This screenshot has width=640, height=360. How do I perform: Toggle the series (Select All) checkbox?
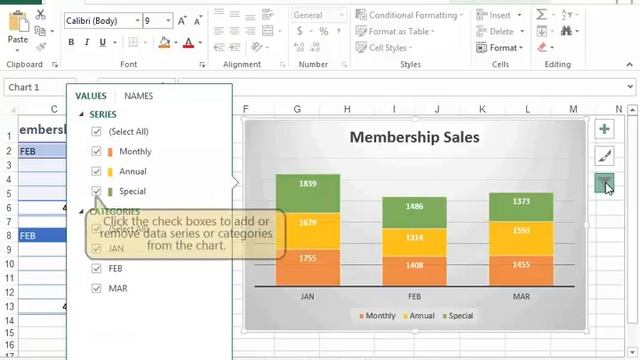pyautogui.click(x=96, y=131)
